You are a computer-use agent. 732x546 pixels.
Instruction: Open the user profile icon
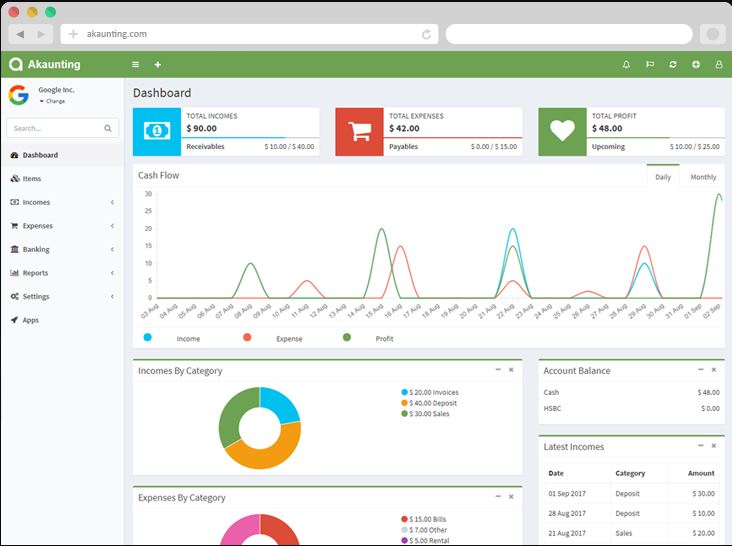pos(719,64)
